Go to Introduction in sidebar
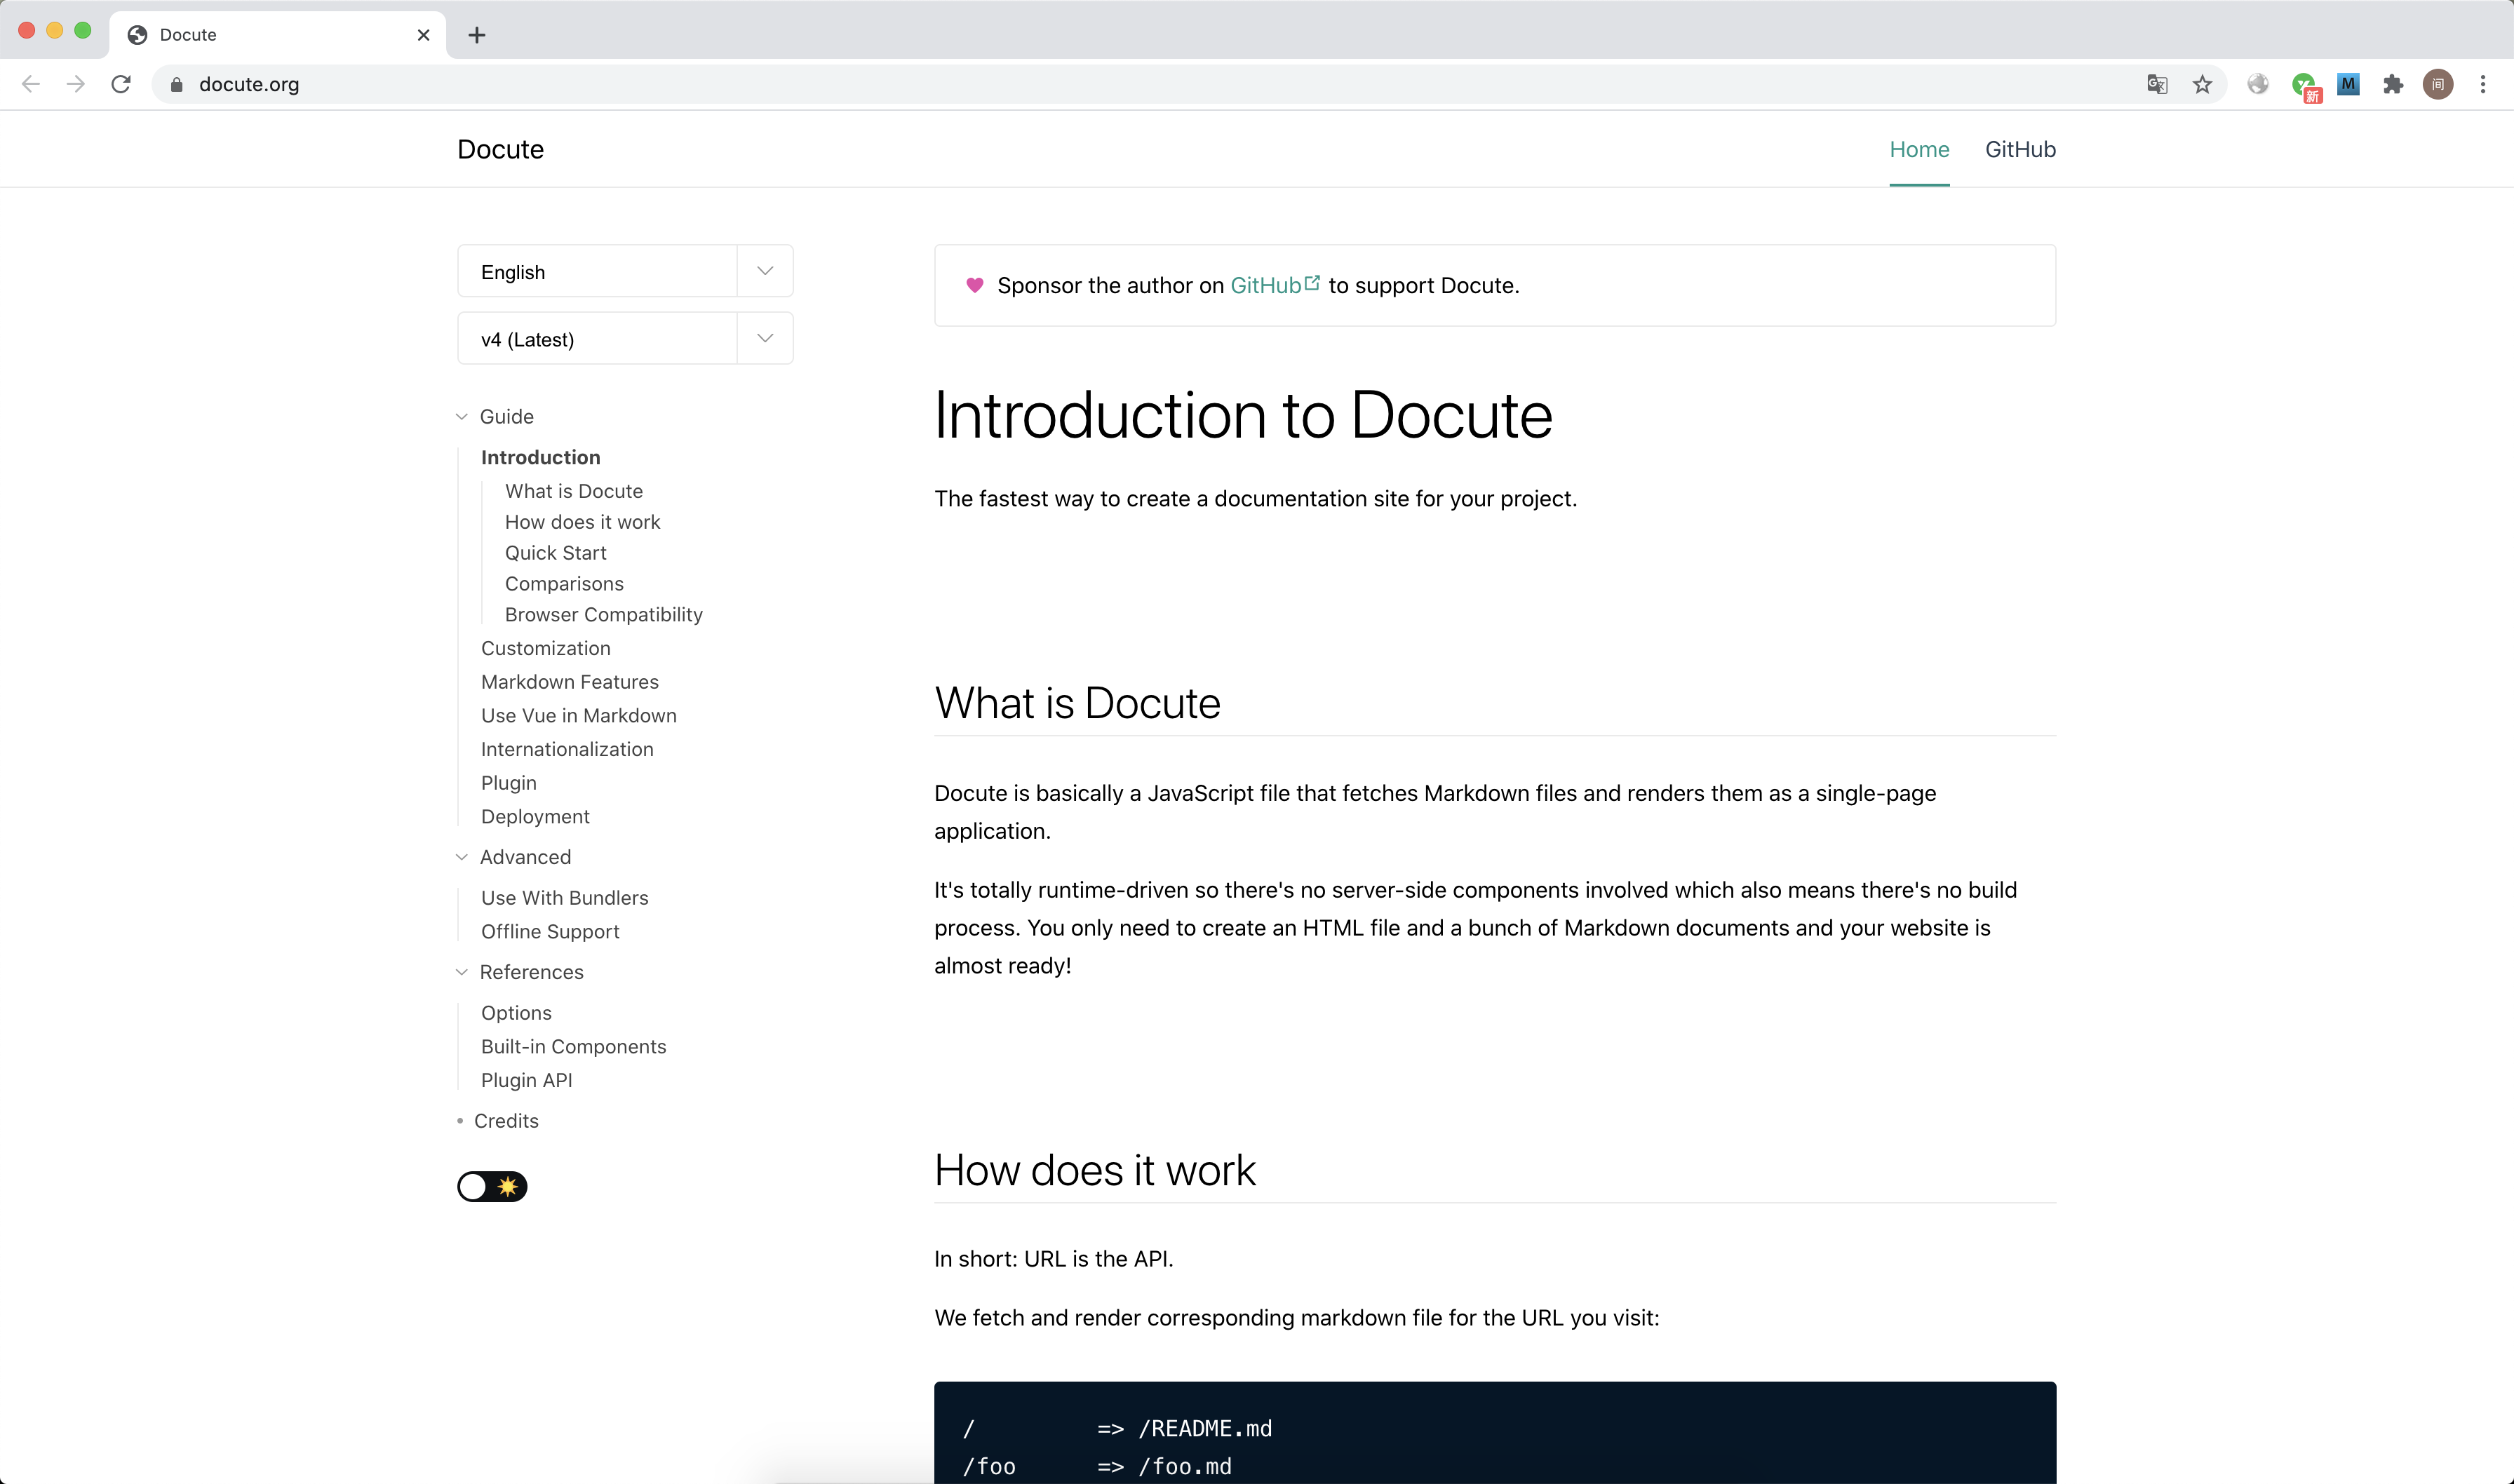Viewport: 2514px width, 1484px height. 541,457
